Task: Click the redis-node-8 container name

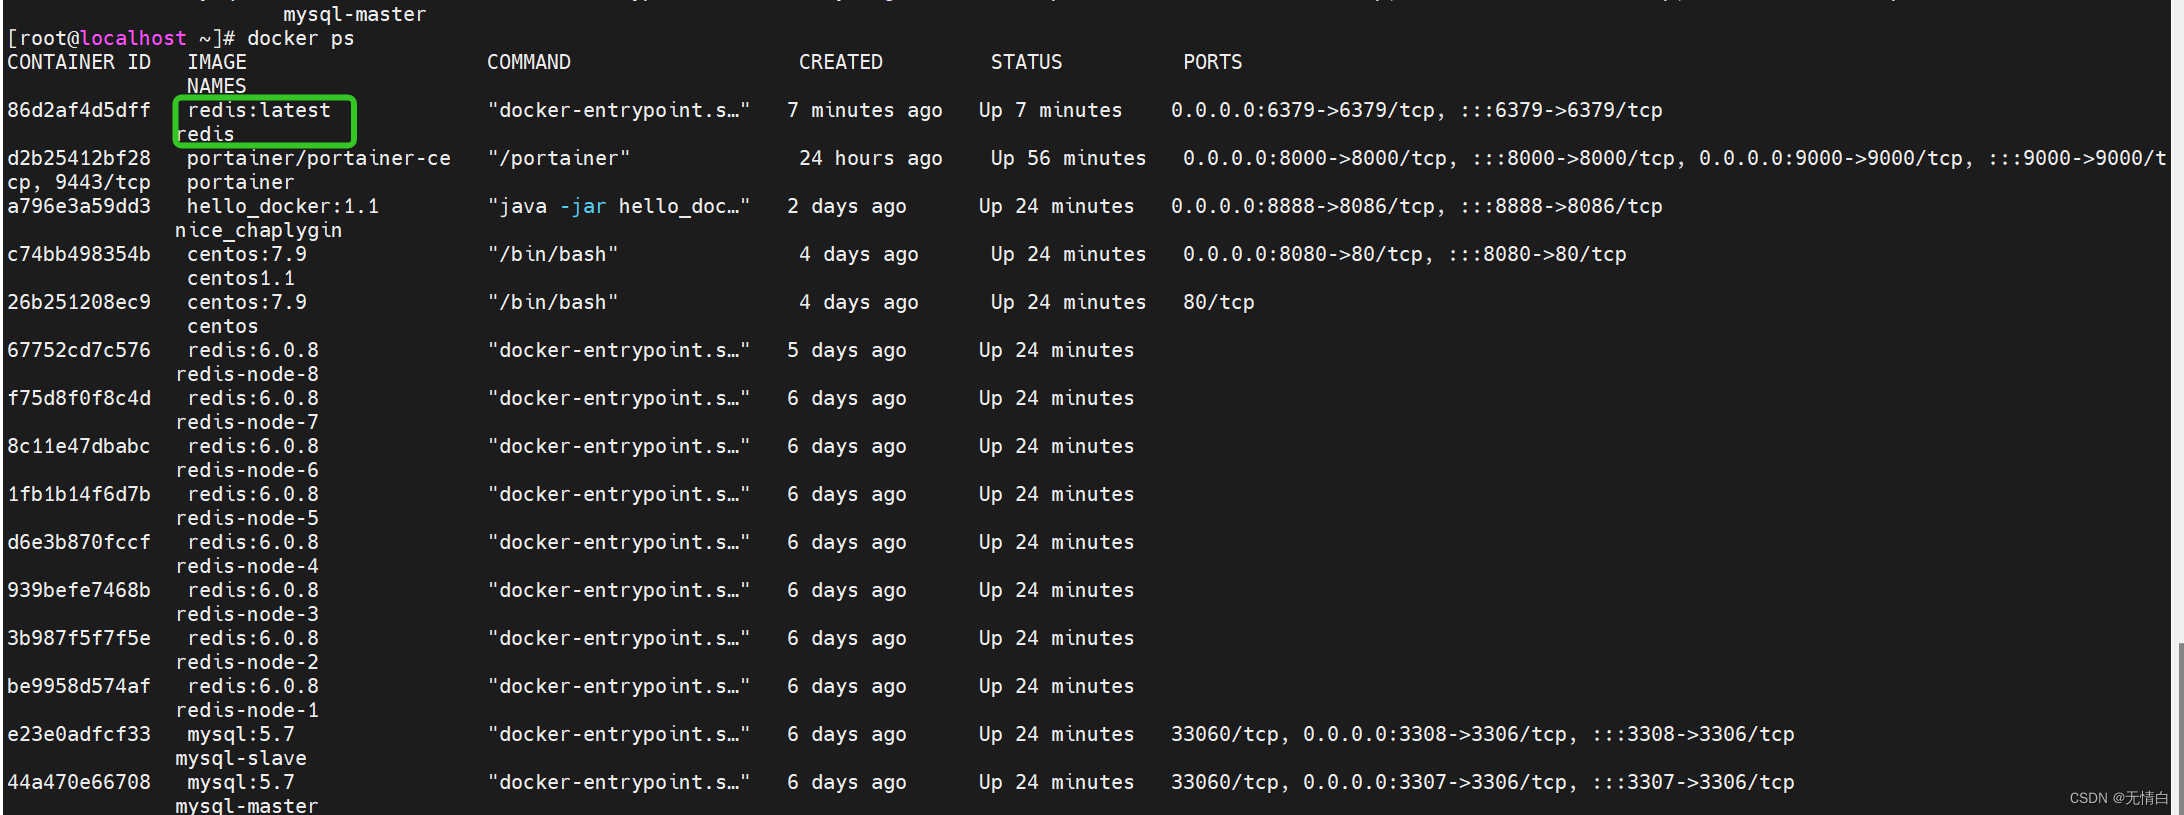Action: (x=247, y=374)
